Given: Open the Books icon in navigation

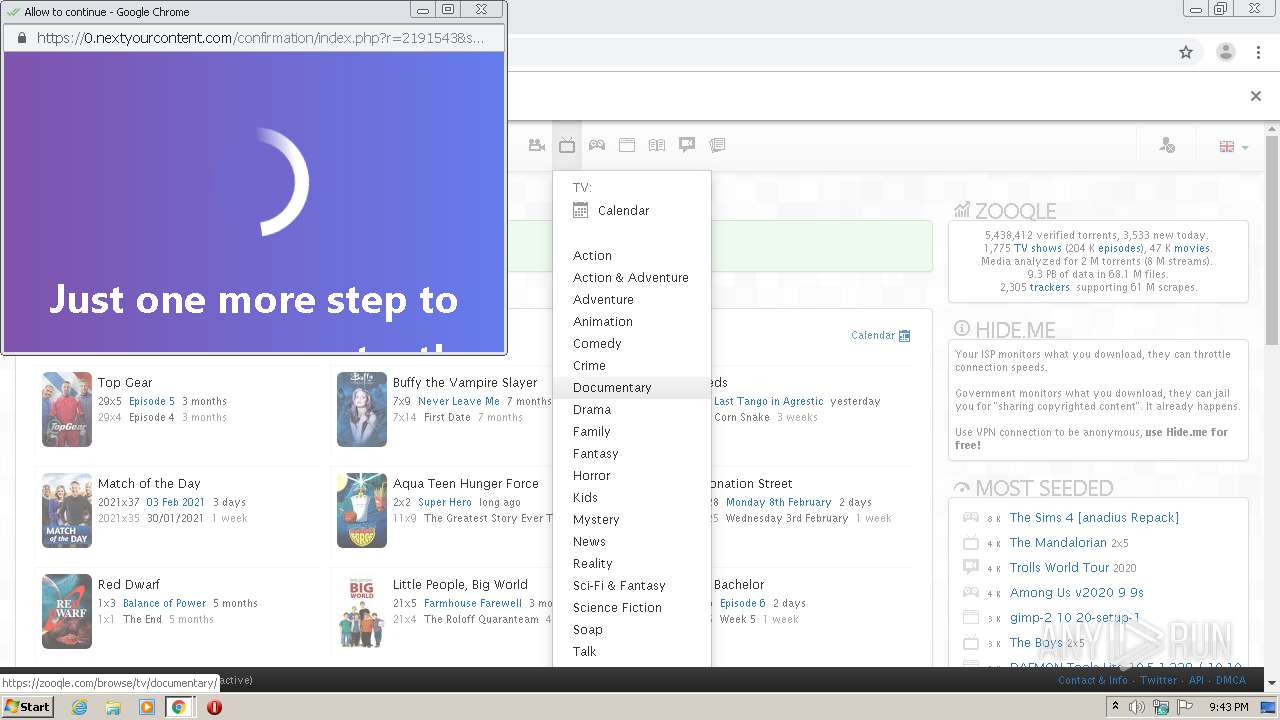Looking at the screenshot, I should coord(657,145).
